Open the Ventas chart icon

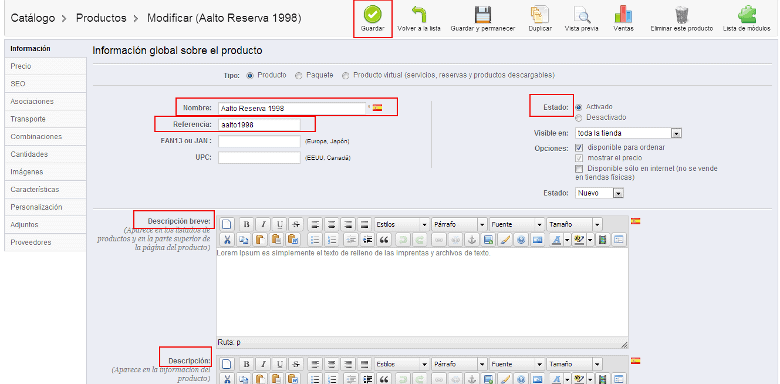click(x=623, y=14)
